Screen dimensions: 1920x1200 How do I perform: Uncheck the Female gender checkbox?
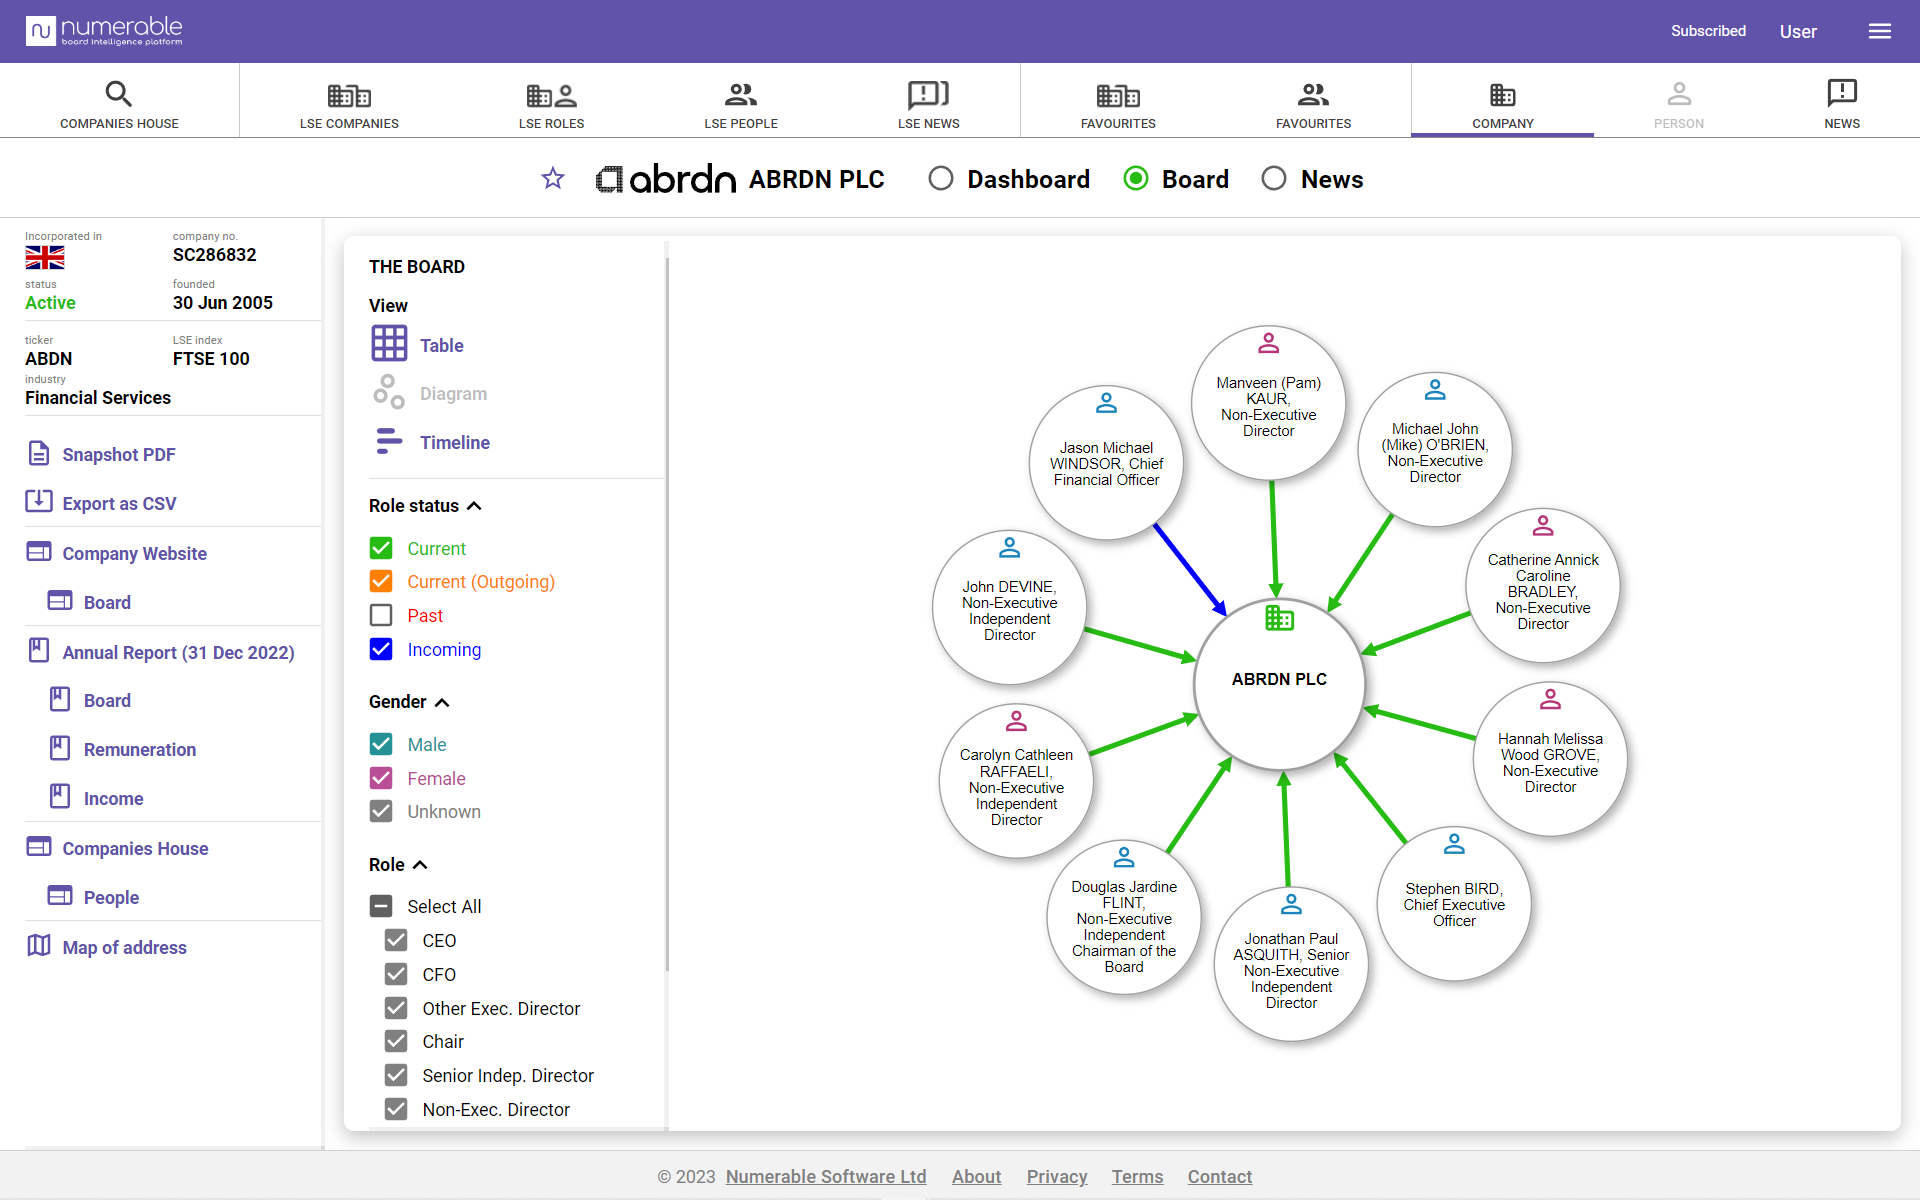381,778
